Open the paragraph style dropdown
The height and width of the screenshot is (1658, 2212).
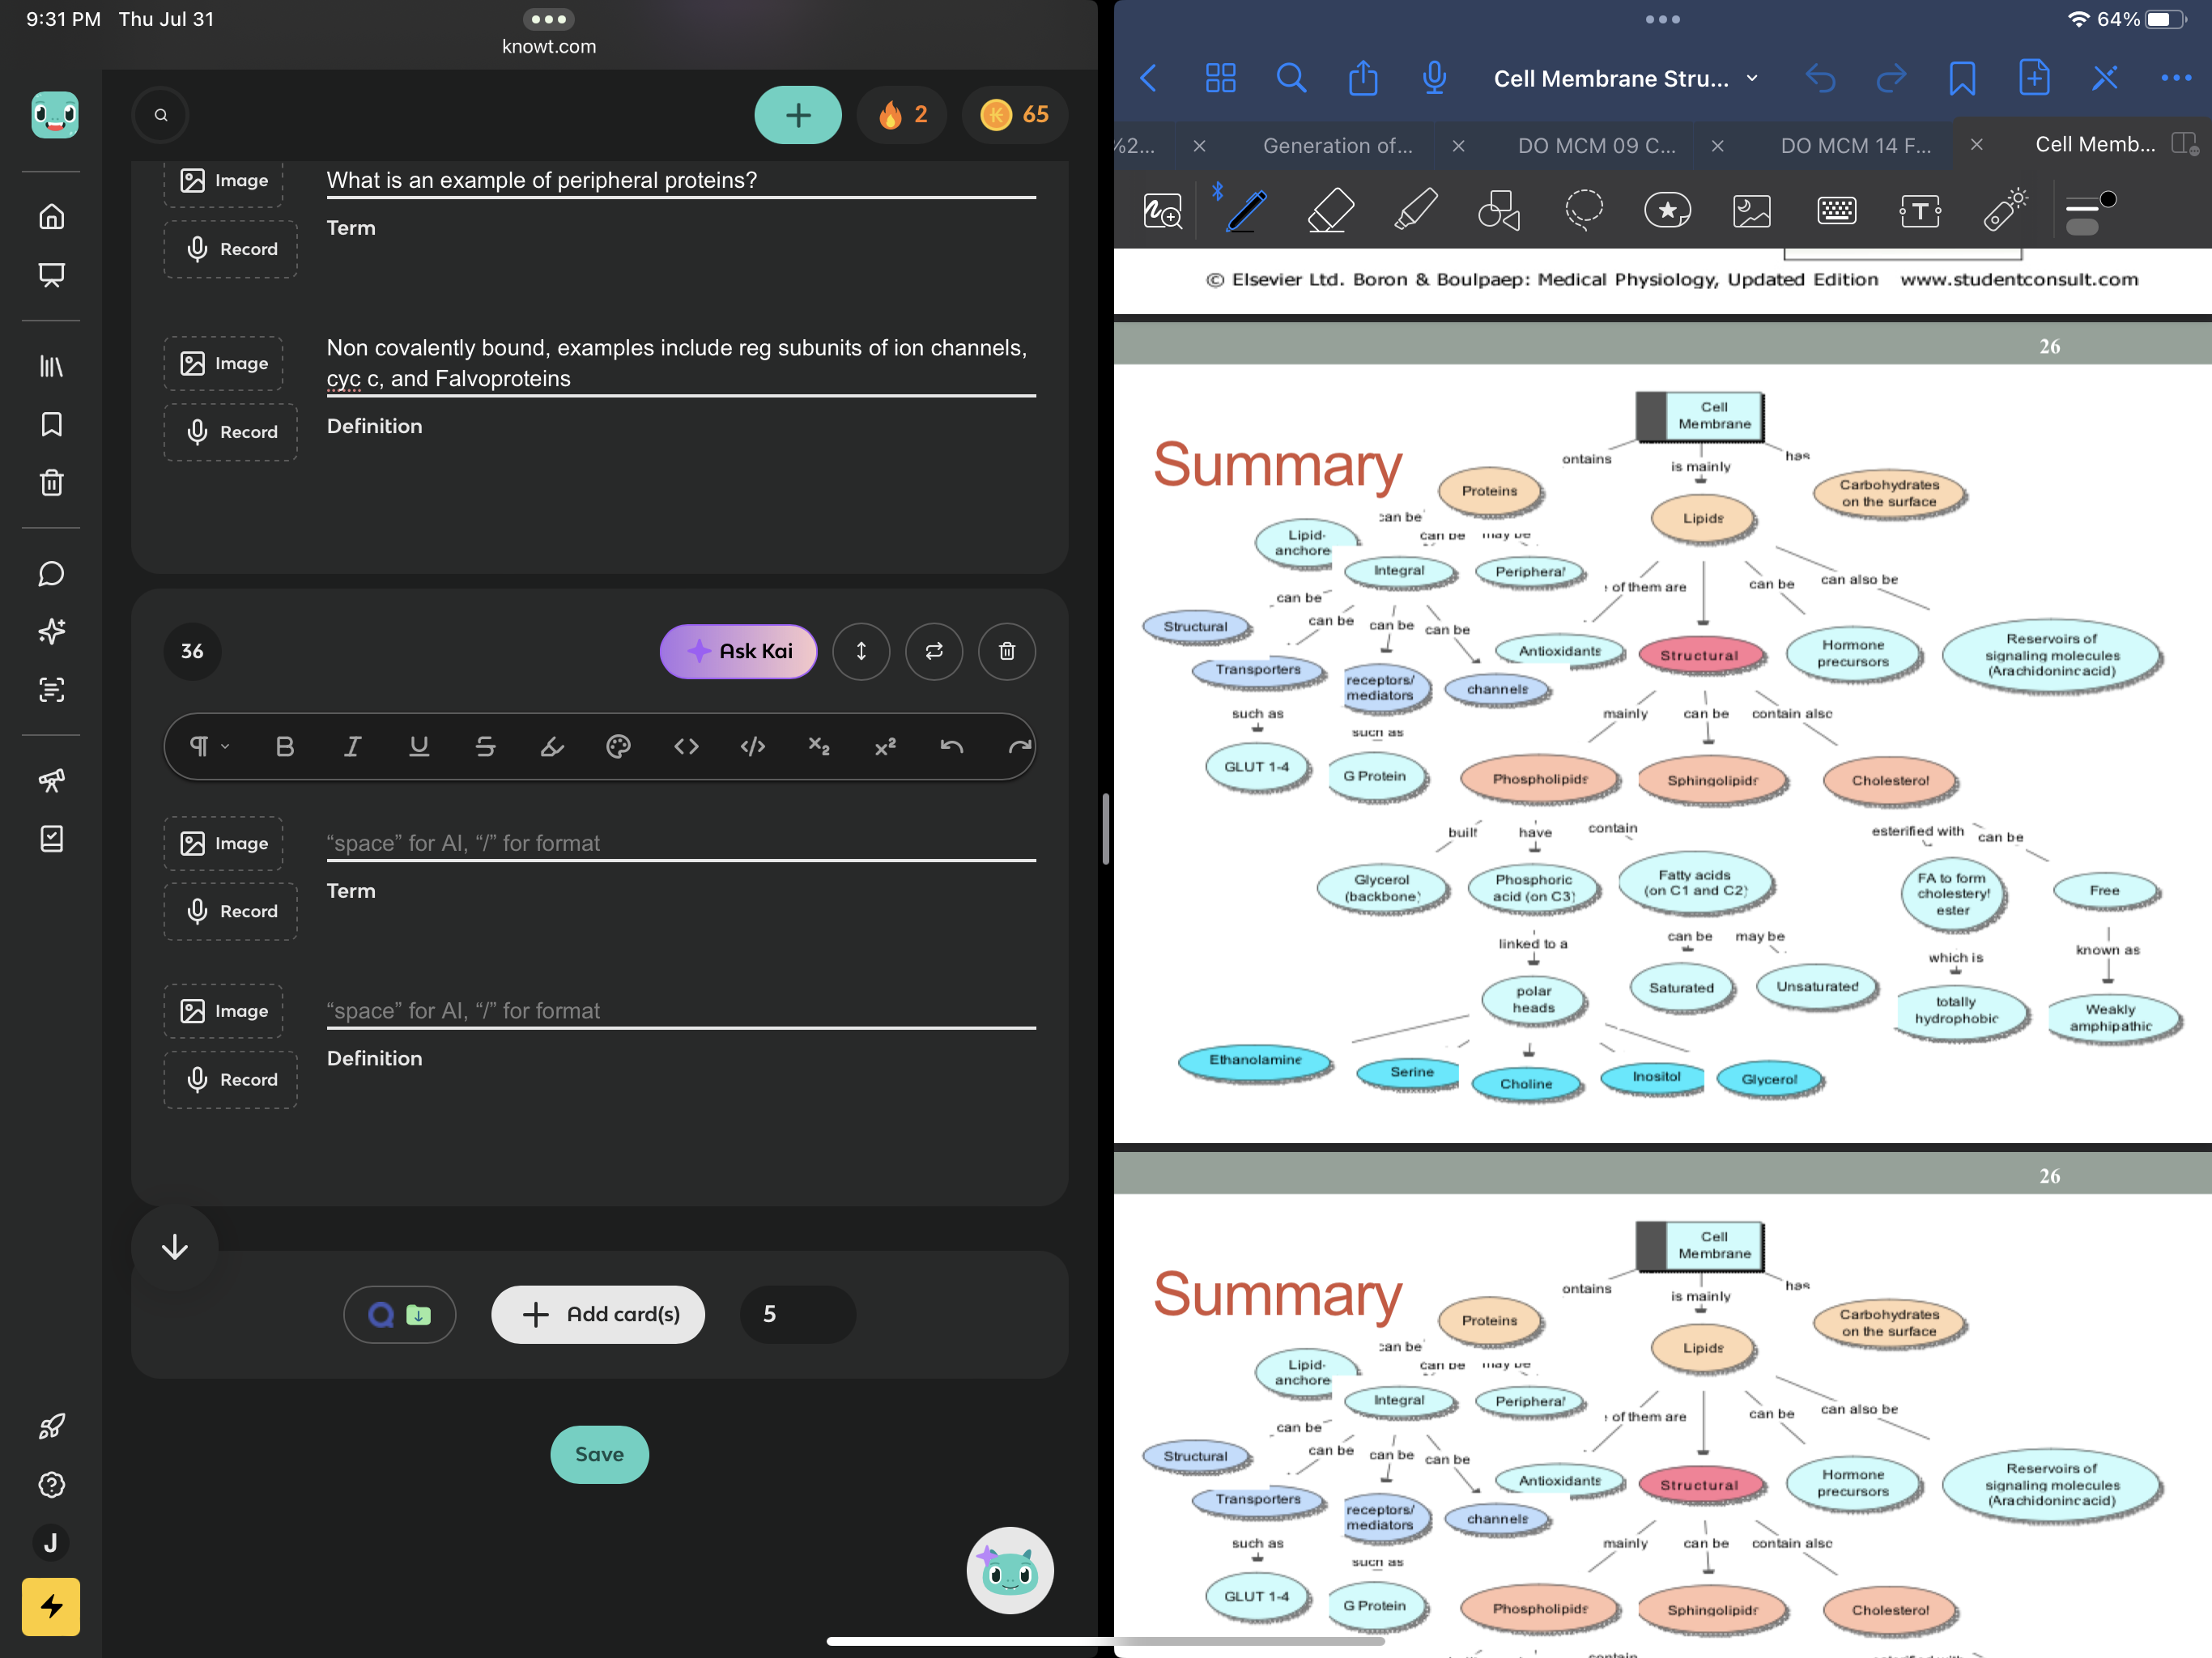pyautogui.click(x=209, y=746)
